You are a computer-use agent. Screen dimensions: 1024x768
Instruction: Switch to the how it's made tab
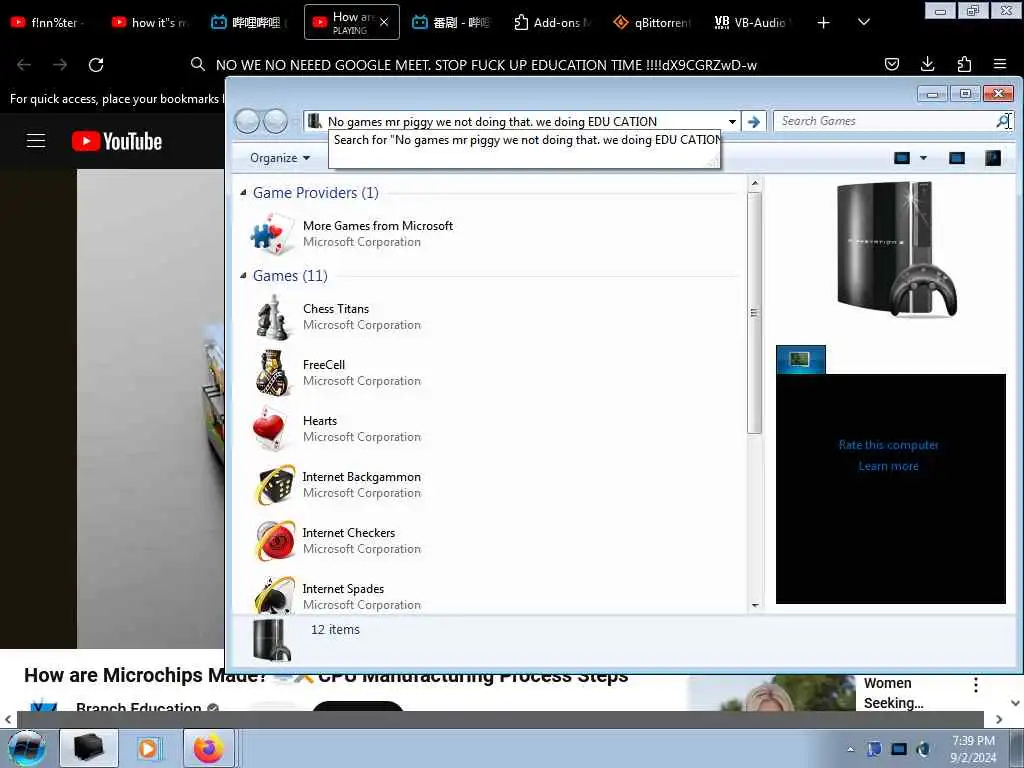(x=150, y=23)
